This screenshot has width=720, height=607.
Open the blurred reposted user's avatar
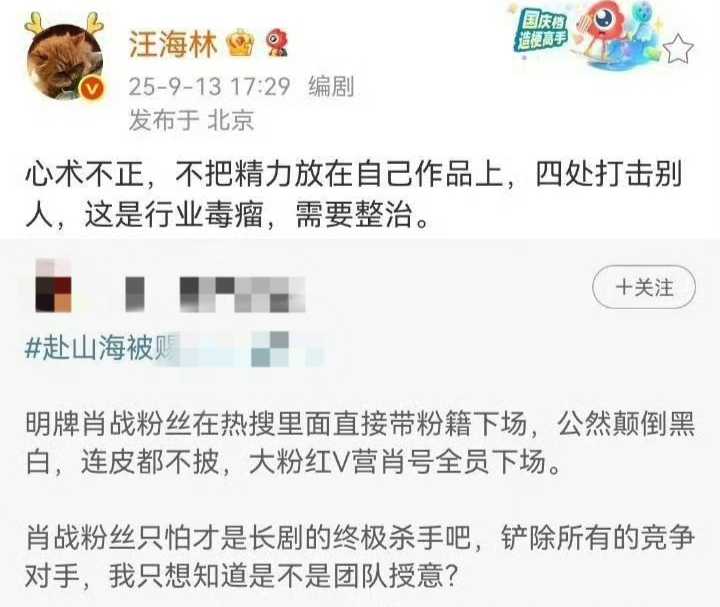(x=53, y=286)
